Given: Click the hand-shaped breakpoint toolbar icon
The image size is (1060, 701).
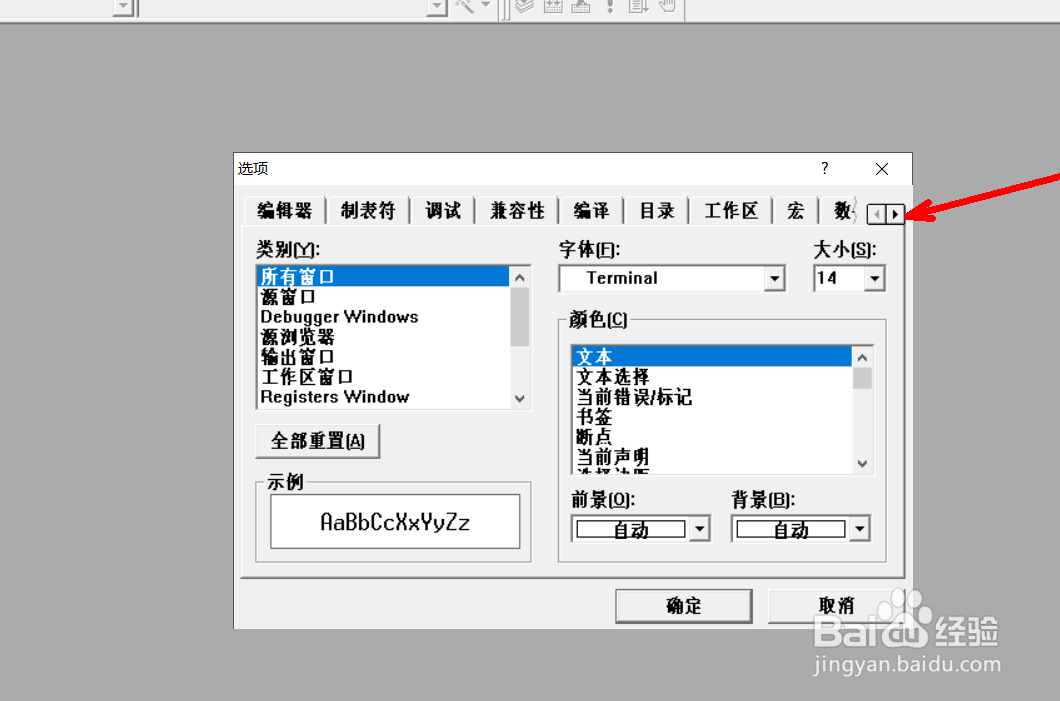Looking at the screenshot, I should pyautogui.click(x=668, y=9).
